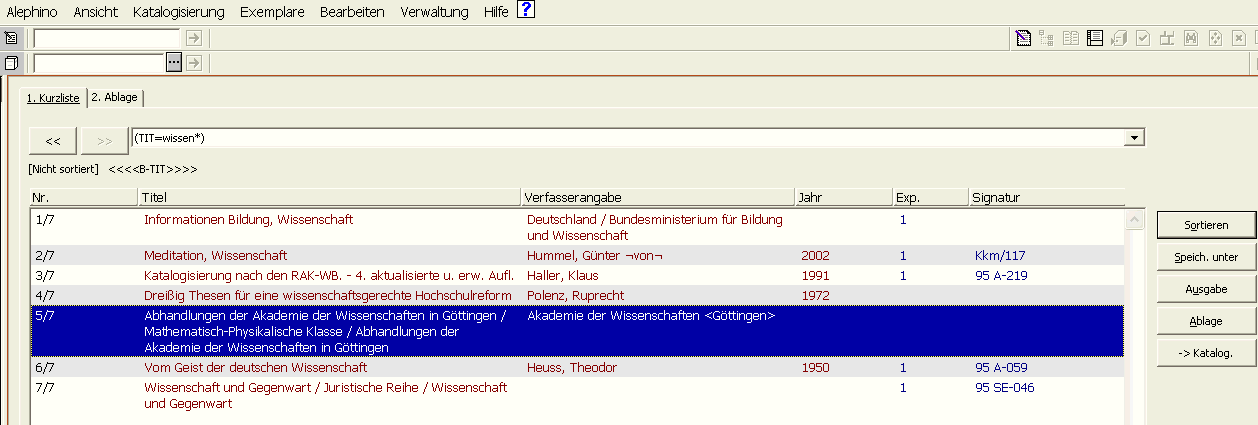Click year '1972' in Polenz row
Screen dimensions: 1258x425
(x=816, y=295)
